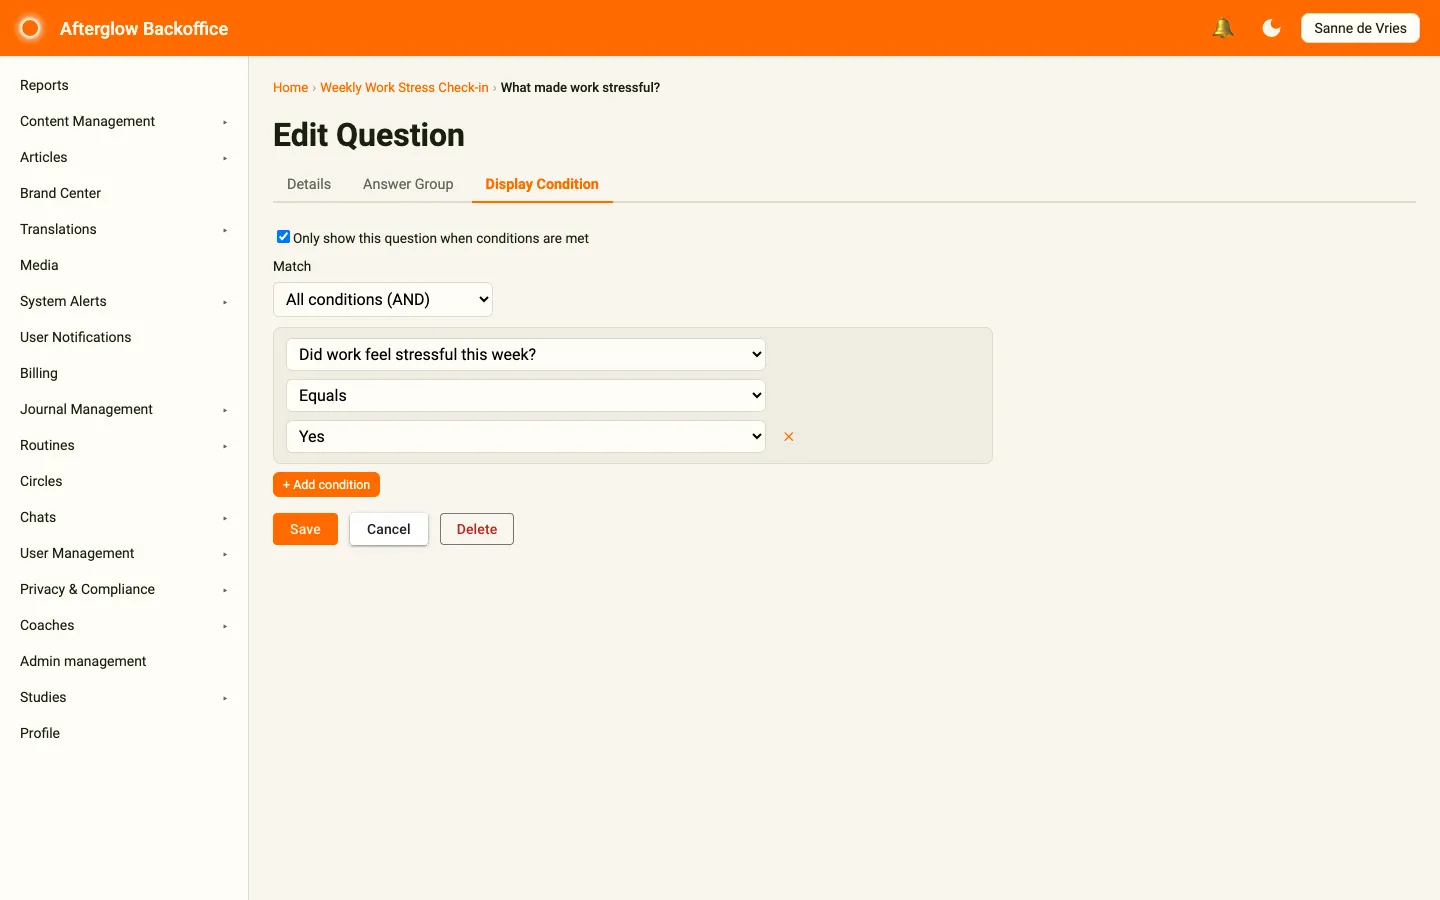The image size is (1440, 900).
Task: Click the Afterglow logo circle icon
Action: pos(30,28)
